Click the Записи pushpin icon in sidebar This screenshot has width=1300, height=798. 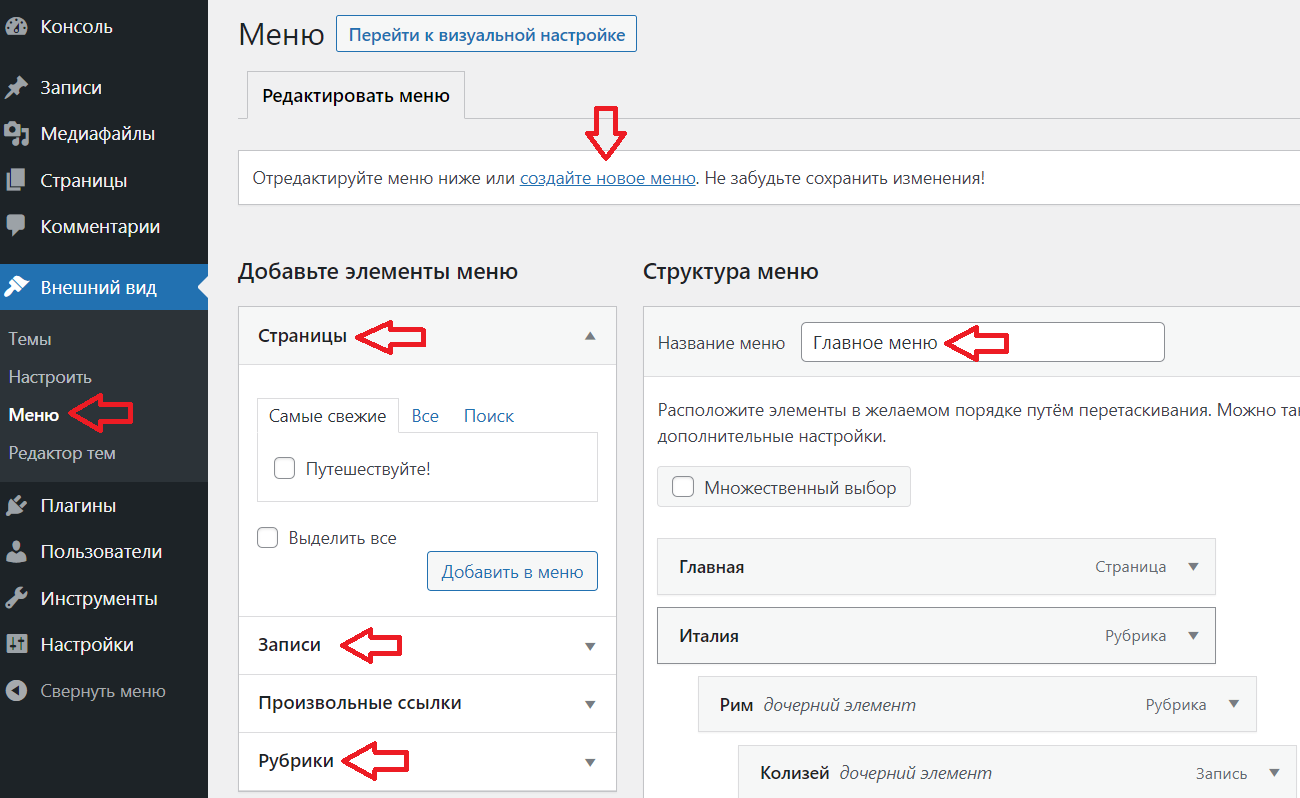point(15,88)
